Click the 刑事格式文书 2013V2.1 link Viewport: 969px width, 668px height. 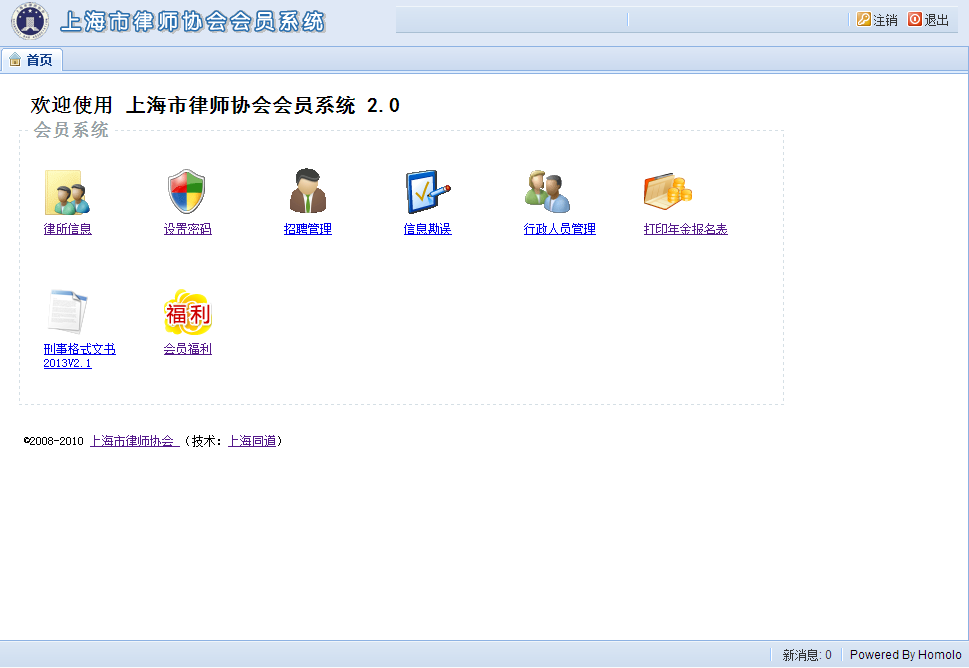(x=79, y=356)
